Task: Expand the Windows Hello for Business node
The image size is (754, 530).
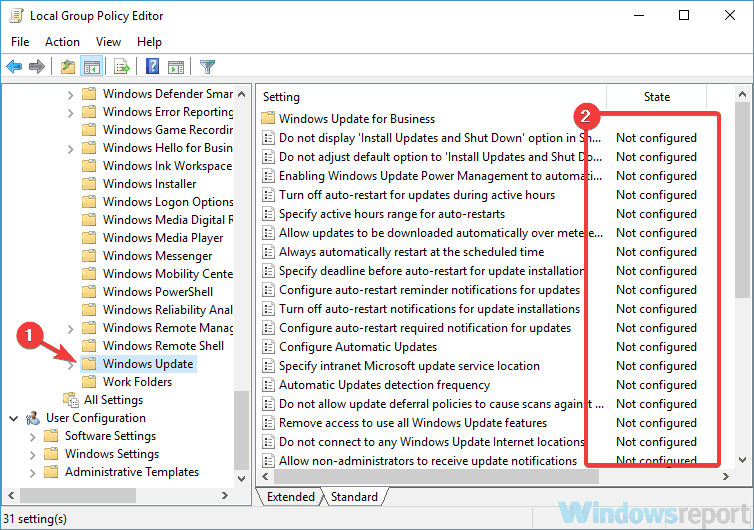Action: point(71,149)
